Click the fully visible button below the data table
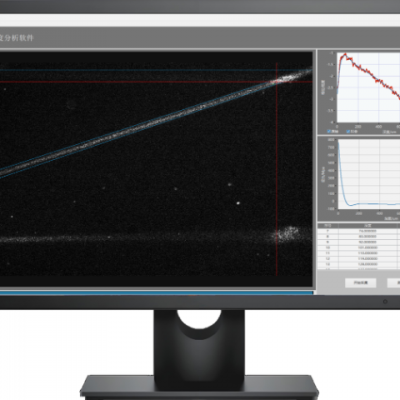The image size is (400, 400). [x=360, y=283]
